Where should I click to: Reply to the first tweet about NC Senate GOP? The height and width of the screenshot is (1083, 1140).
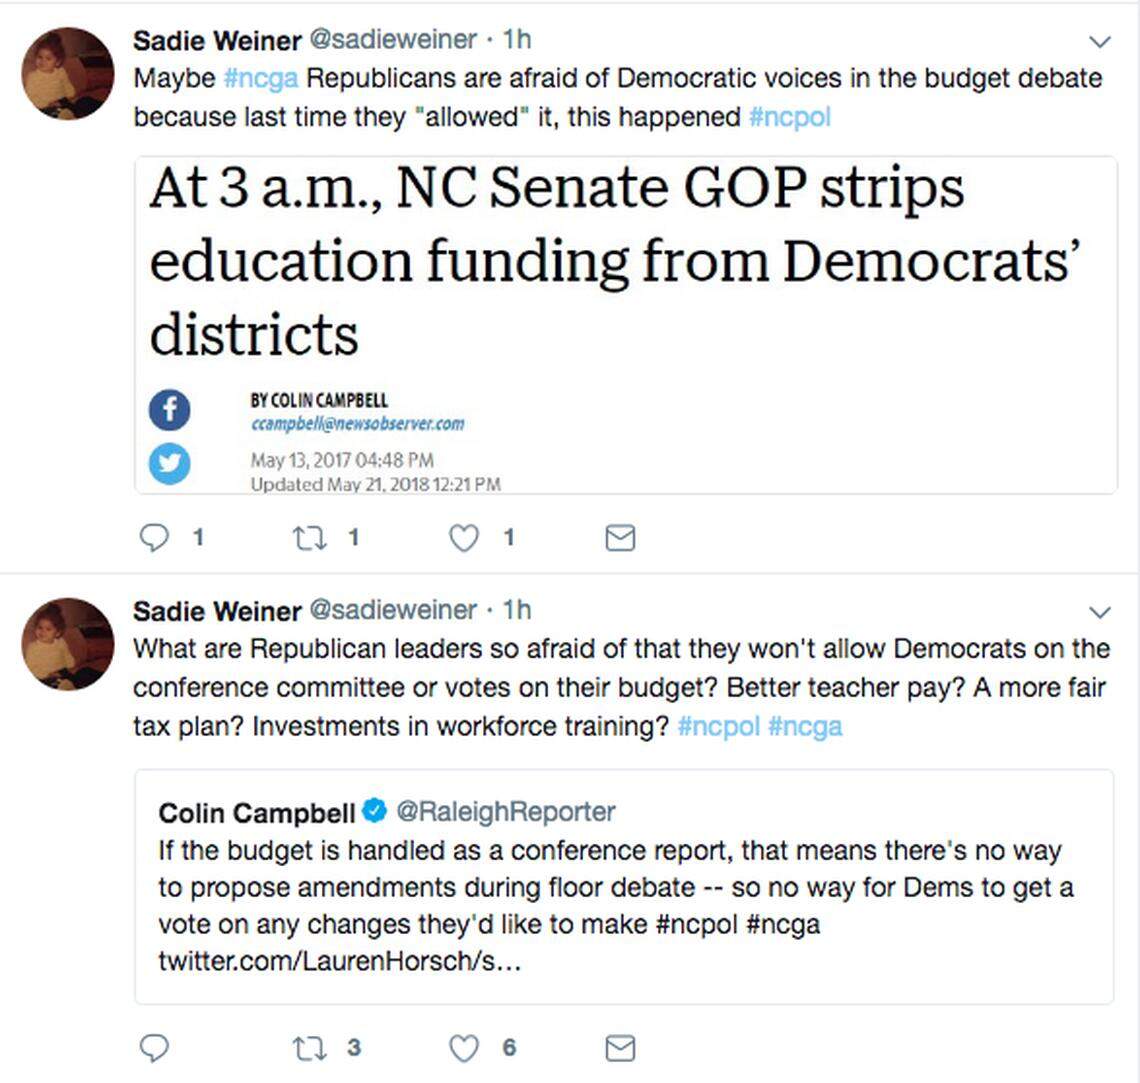[x=154, y=538]
